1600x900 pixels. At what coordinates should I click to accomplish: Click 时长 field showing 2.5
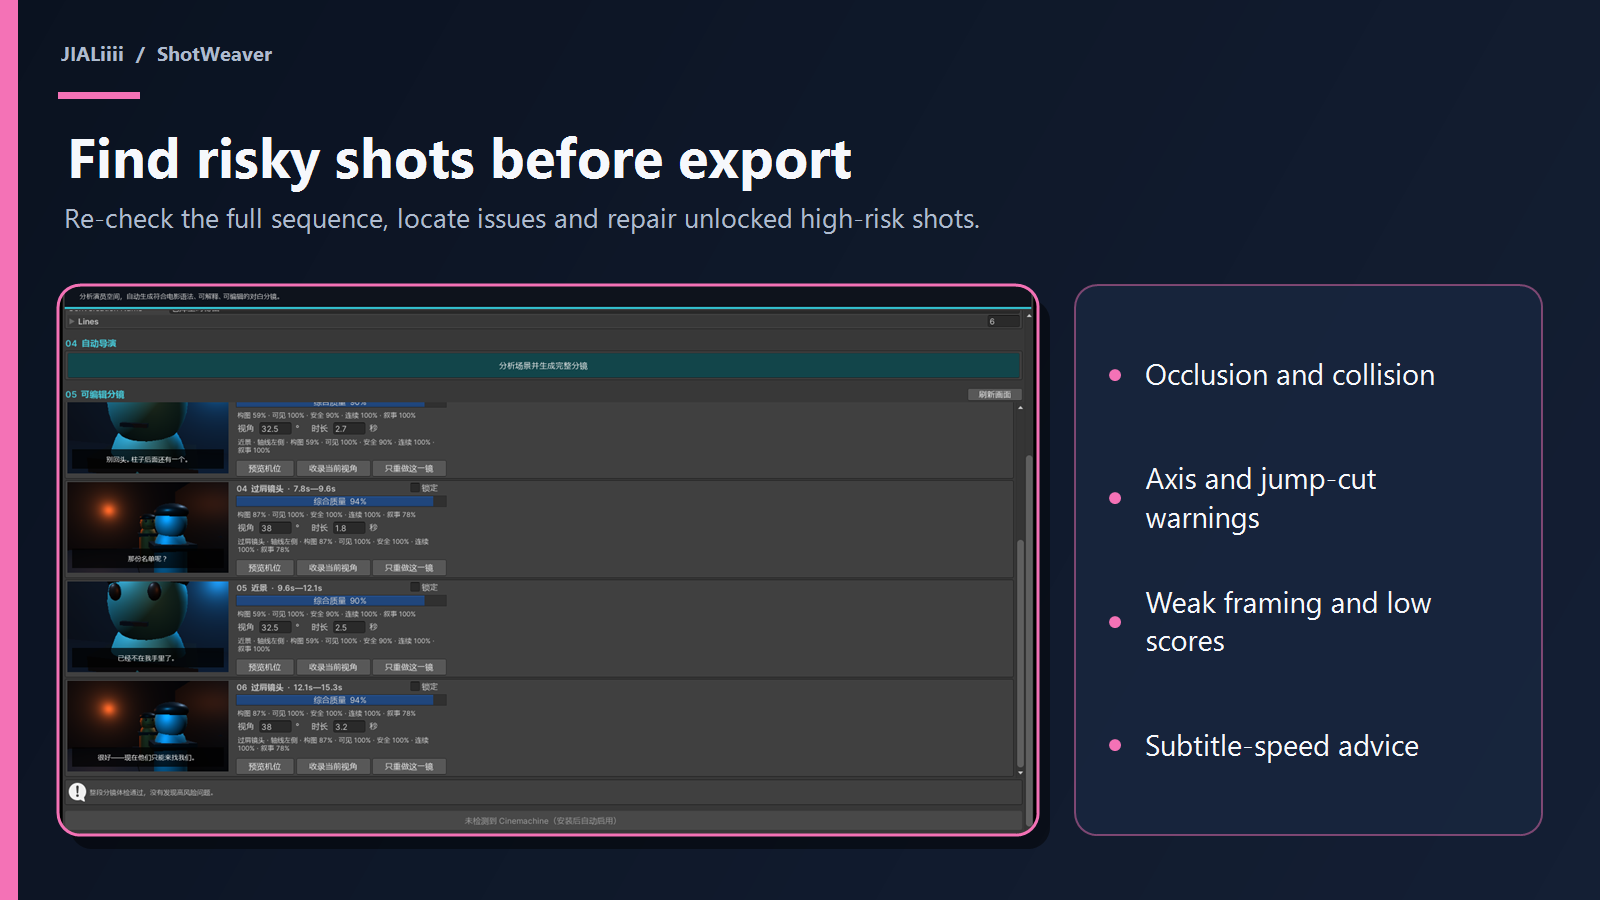[x=349, y=628]
